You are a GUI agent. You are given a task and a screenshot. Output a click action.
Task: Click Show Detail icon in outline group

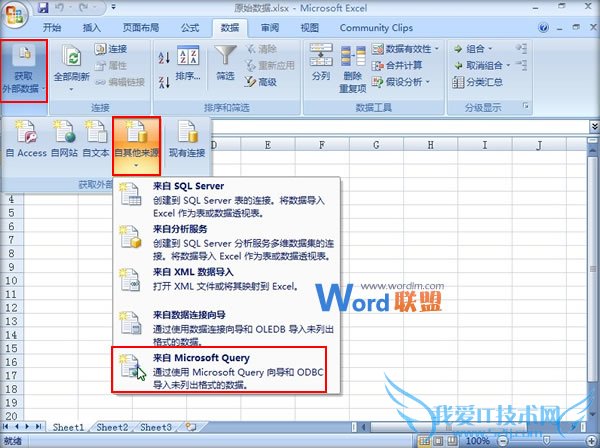tap(521, 48)
